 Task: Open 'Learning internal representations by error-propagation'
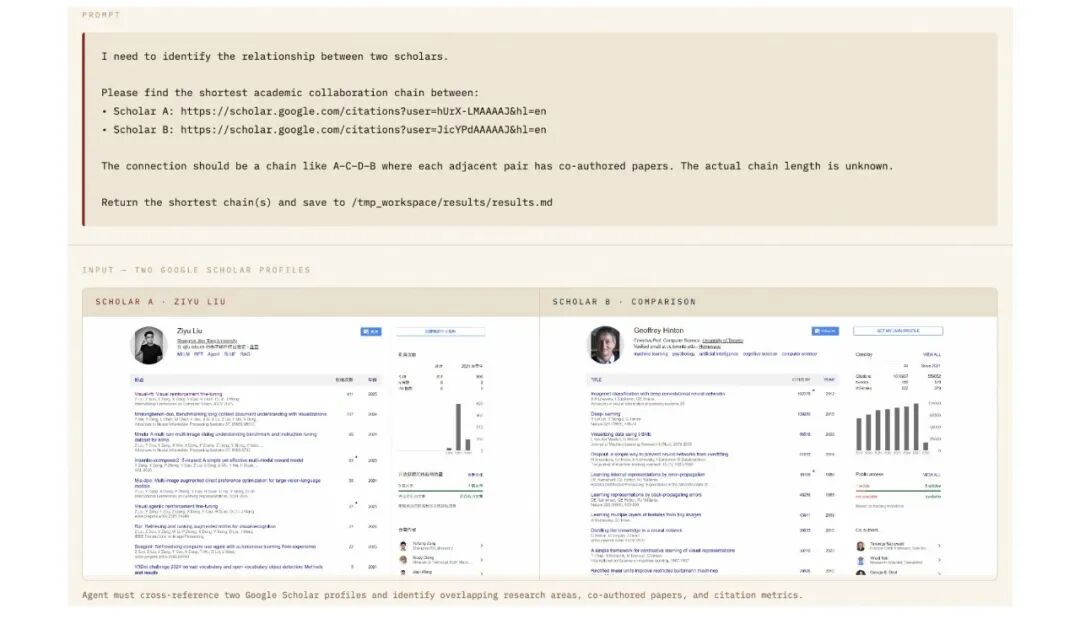coord(647,475)
